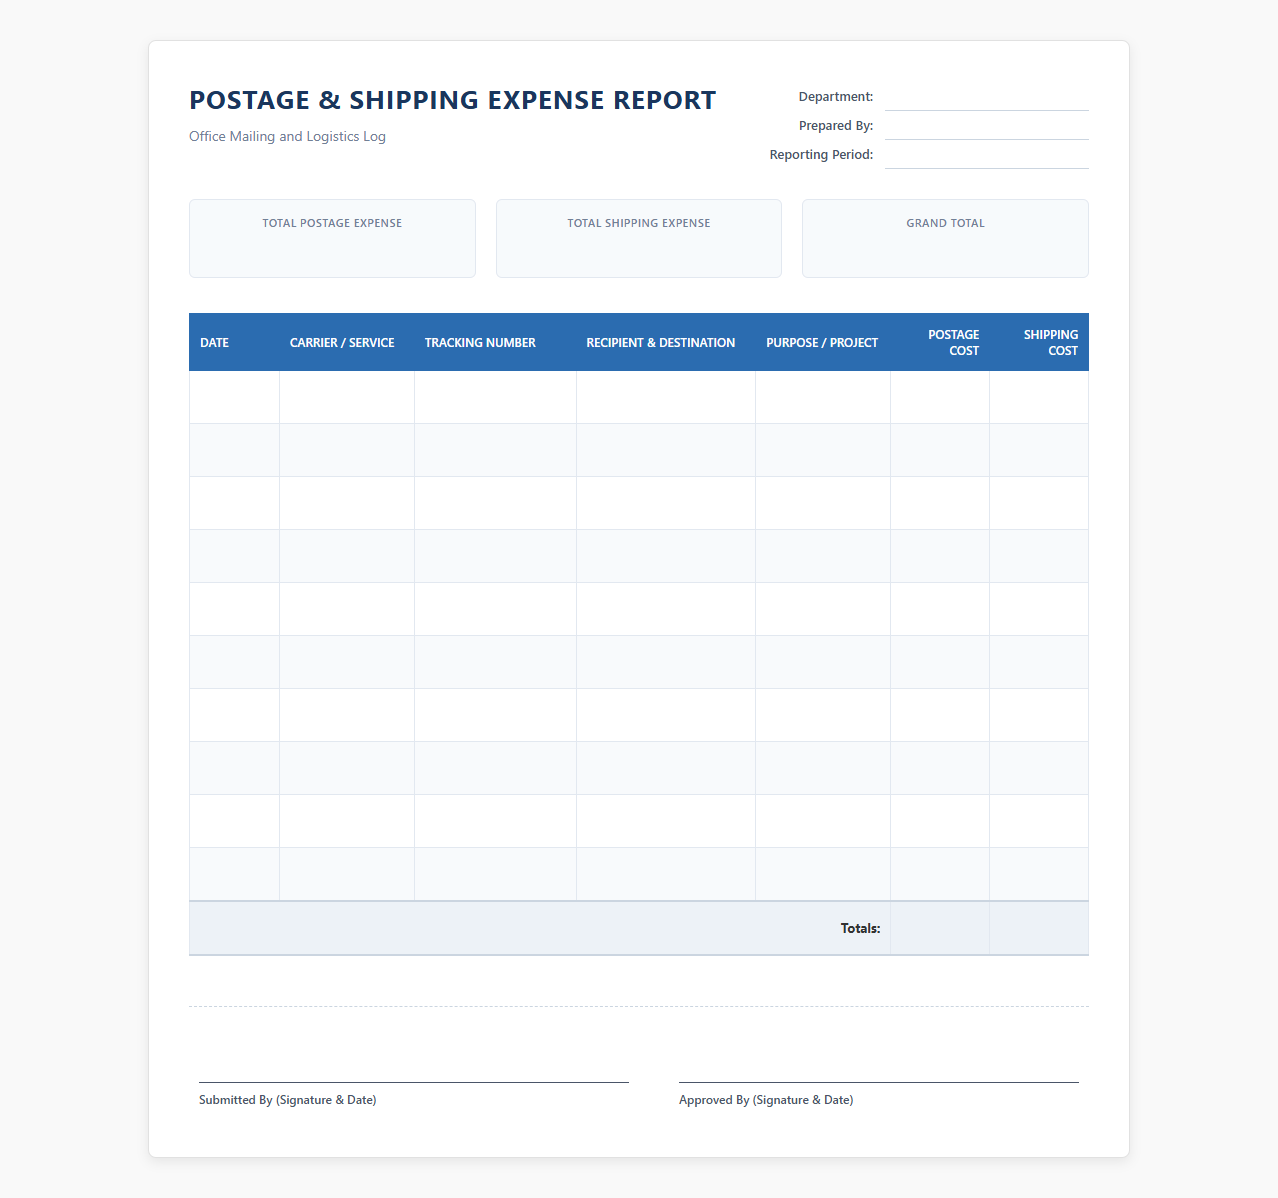Click the Office Mailing and Logistics Log subtitle
This screenshot has width=1278, height=1198.
[x=287, y=137]
